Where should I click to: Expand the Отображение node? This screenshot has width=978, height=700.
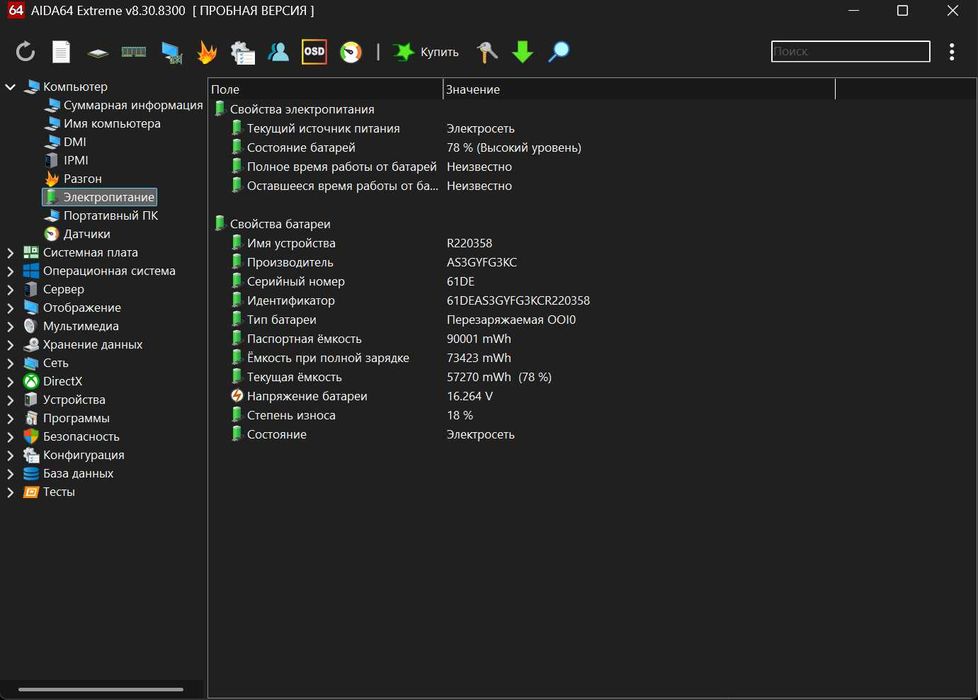tap(11, 308)
